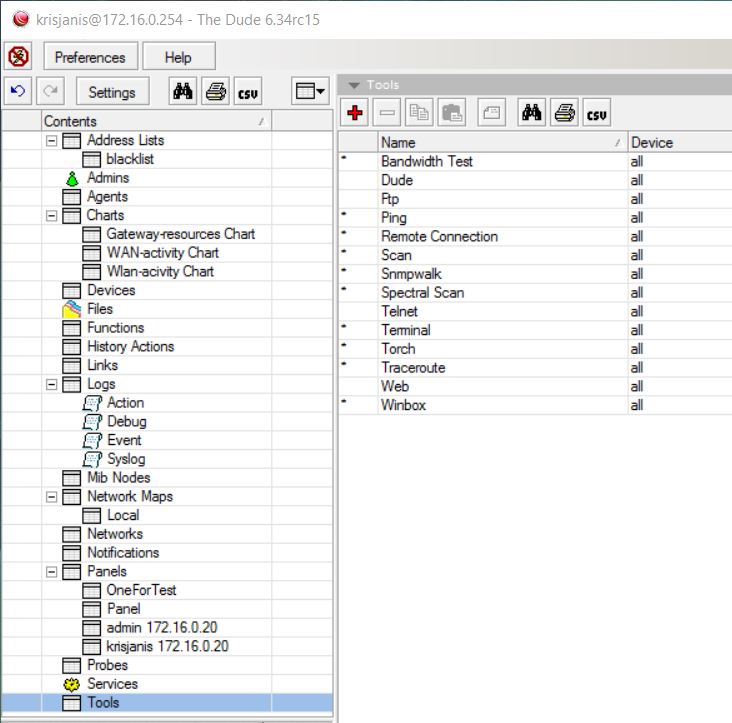
Task: Click the paste icon in Tools toolbar
Action: 452,112
